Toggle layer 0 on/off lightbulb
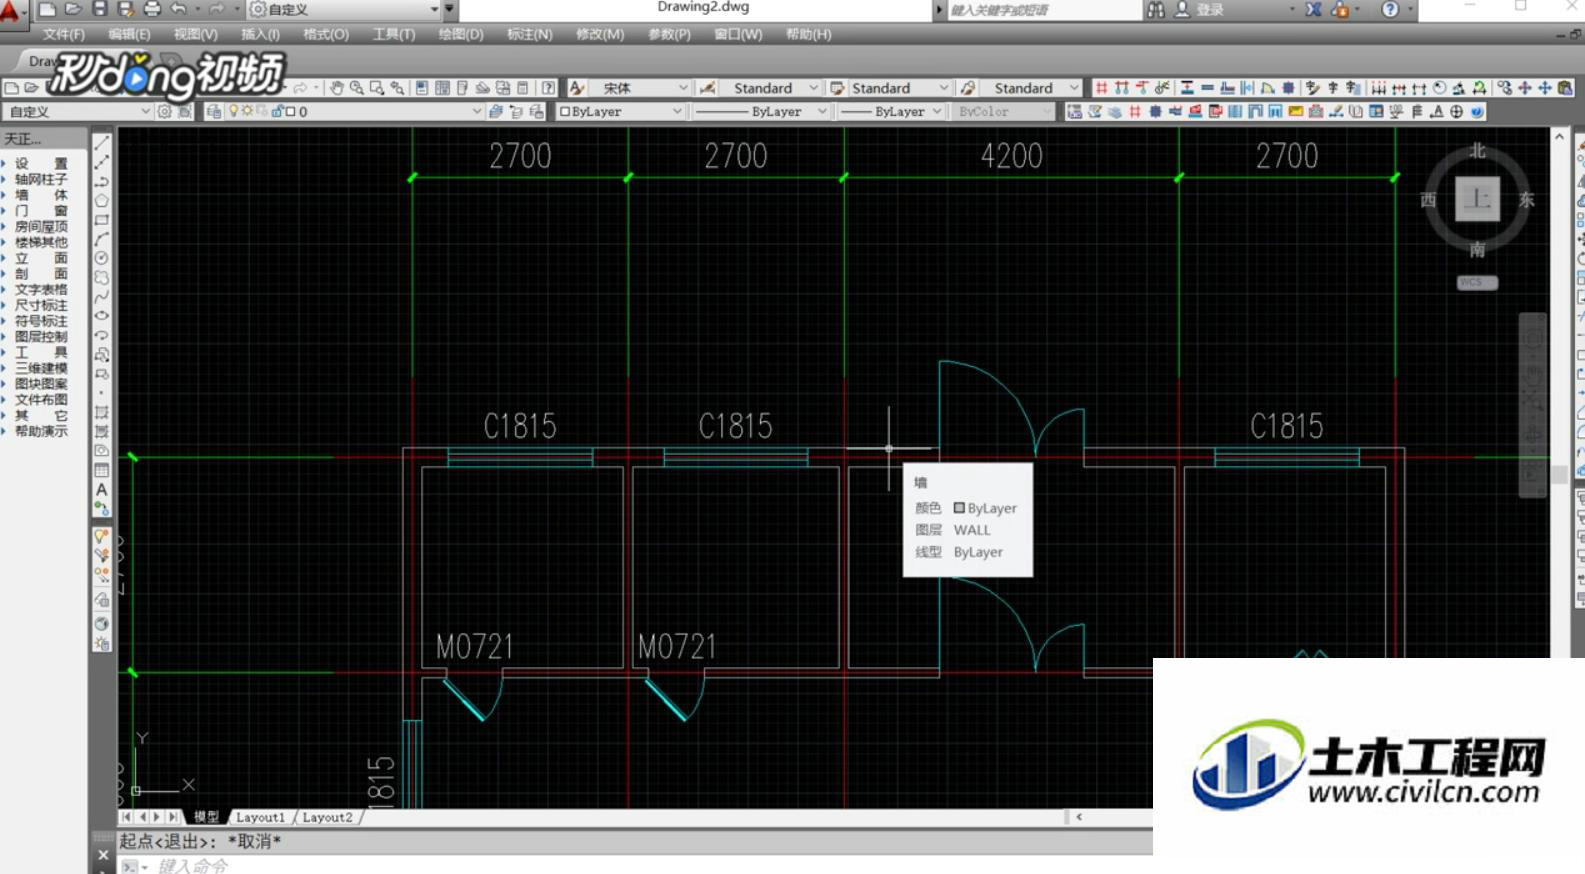Screen dimensions: 1585x874 pyautogui.click(x=234, y=111)
